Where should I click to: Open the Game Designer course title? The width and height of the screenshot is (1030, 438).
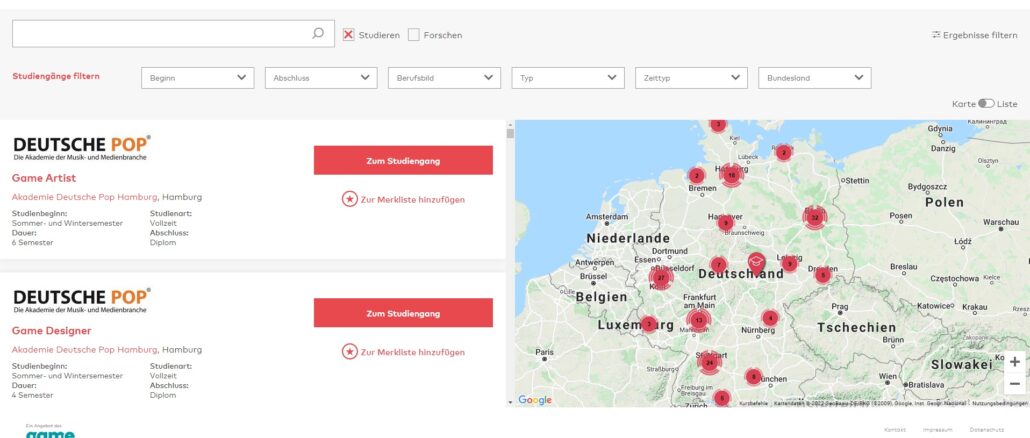point(51,331)
